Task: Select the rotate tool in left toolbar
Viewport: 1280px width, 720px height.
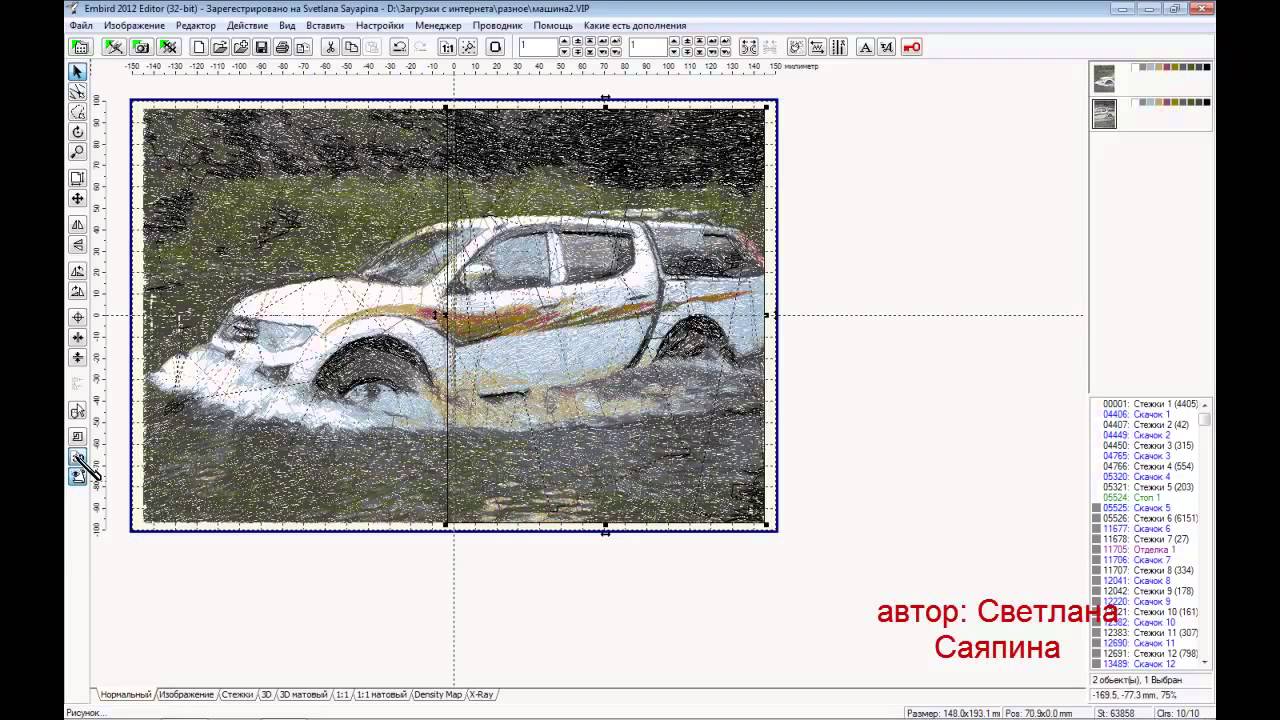Action: click(77, 132)
